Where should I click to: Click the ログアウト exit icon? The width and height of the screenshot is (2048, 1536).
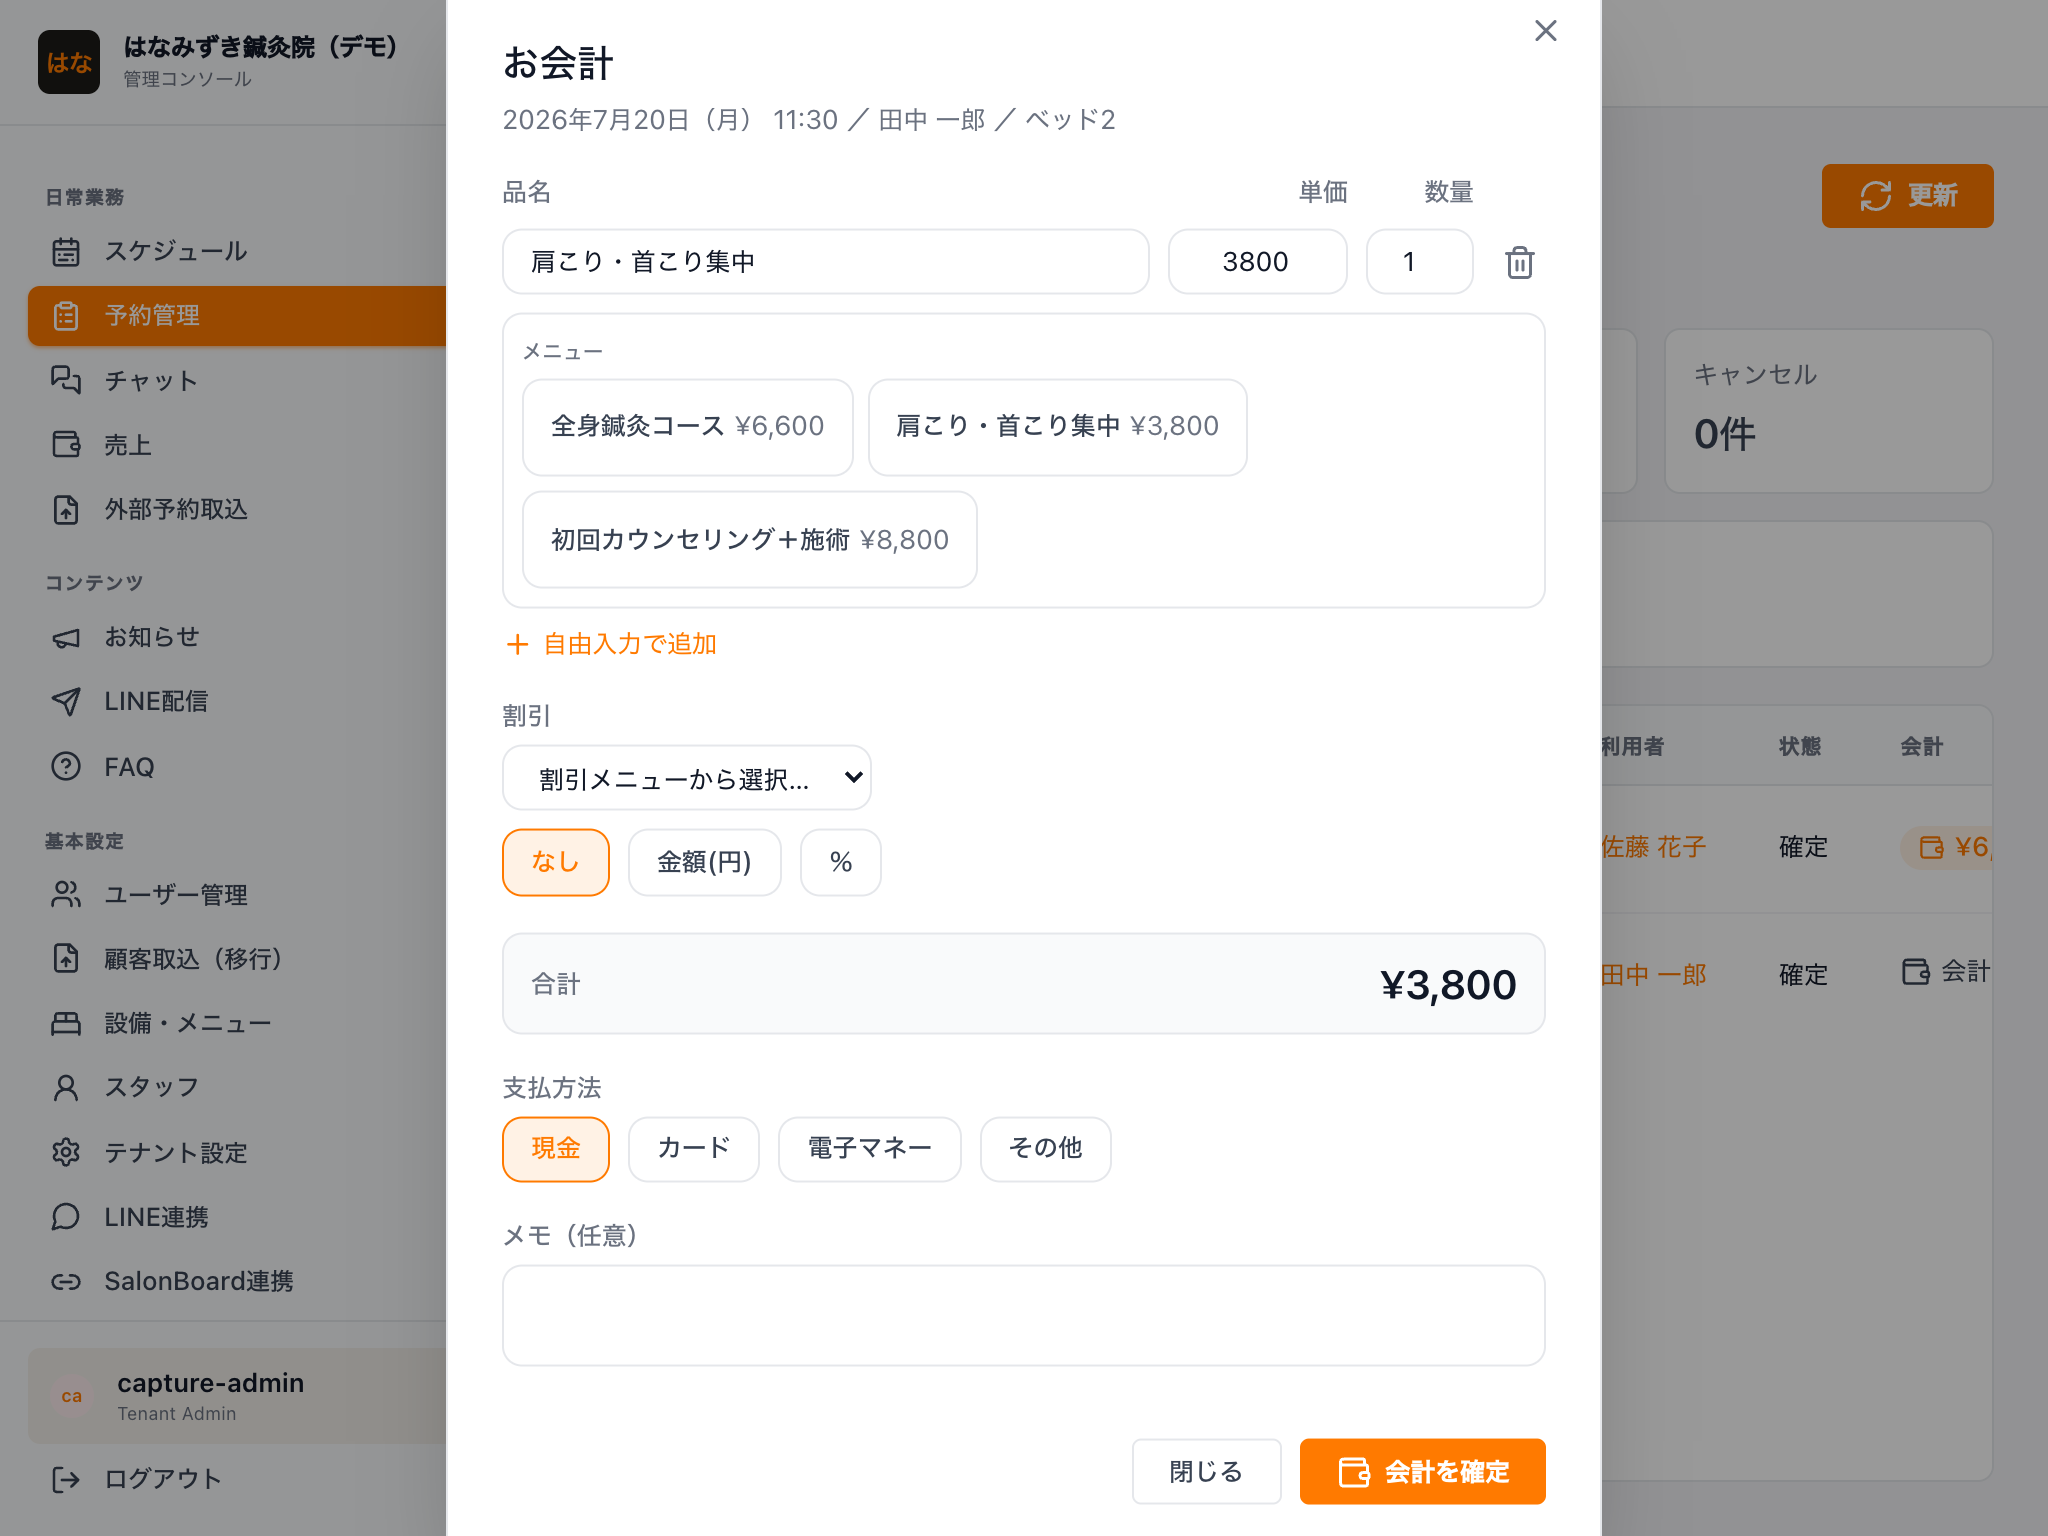[x=66, y=1479]
